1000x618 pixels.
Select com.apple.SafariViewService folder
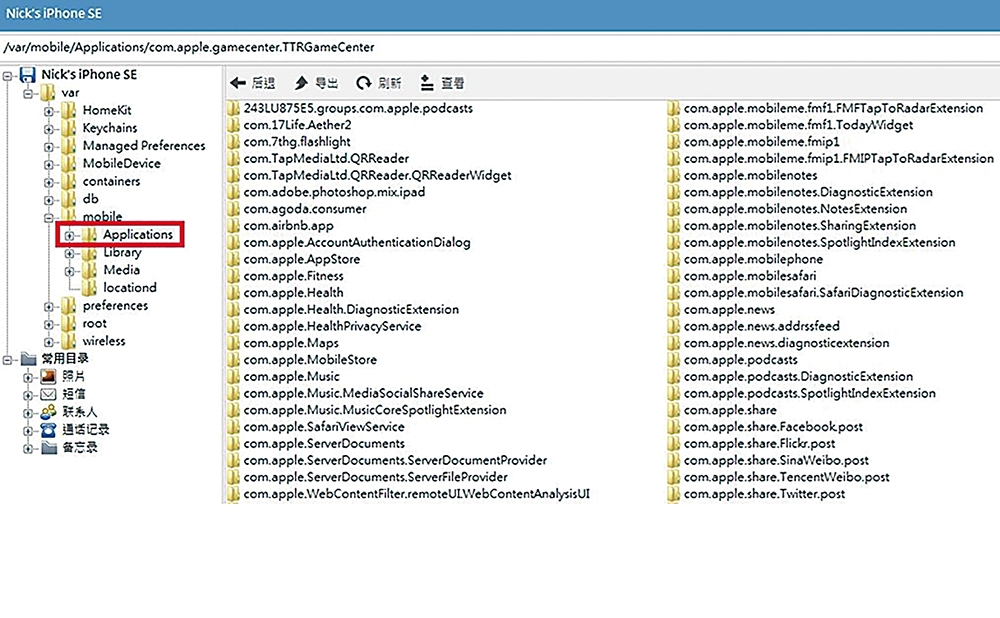(x=324, y=427)
